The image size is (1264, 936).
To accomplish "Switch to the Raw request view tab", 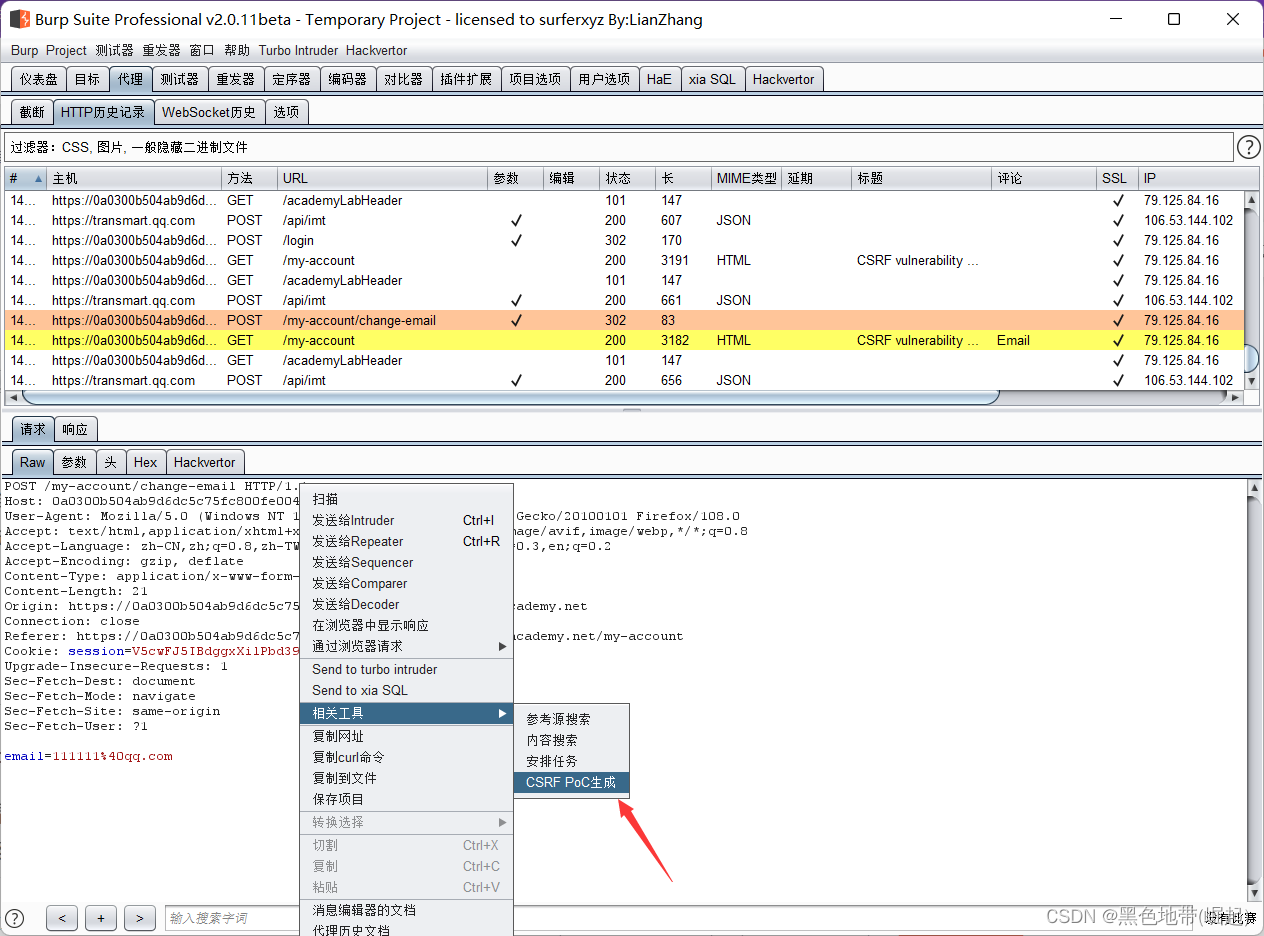I will (x=33, y=462).
